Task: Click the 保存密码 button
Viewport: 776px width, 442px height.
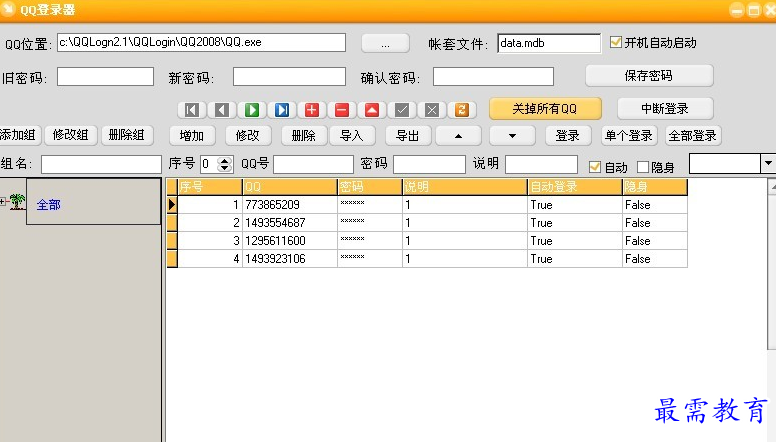Action: tap(649, 76)
